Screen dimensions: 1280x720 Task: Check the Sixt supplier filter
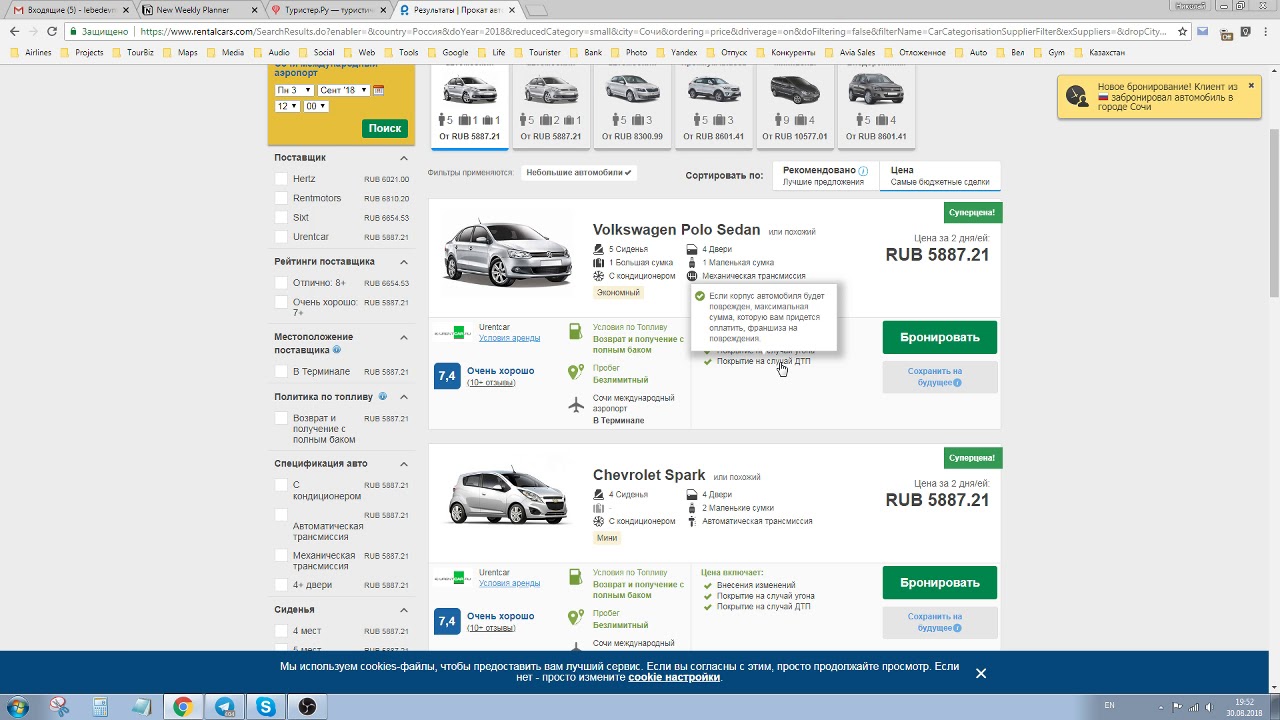(281, 217)
